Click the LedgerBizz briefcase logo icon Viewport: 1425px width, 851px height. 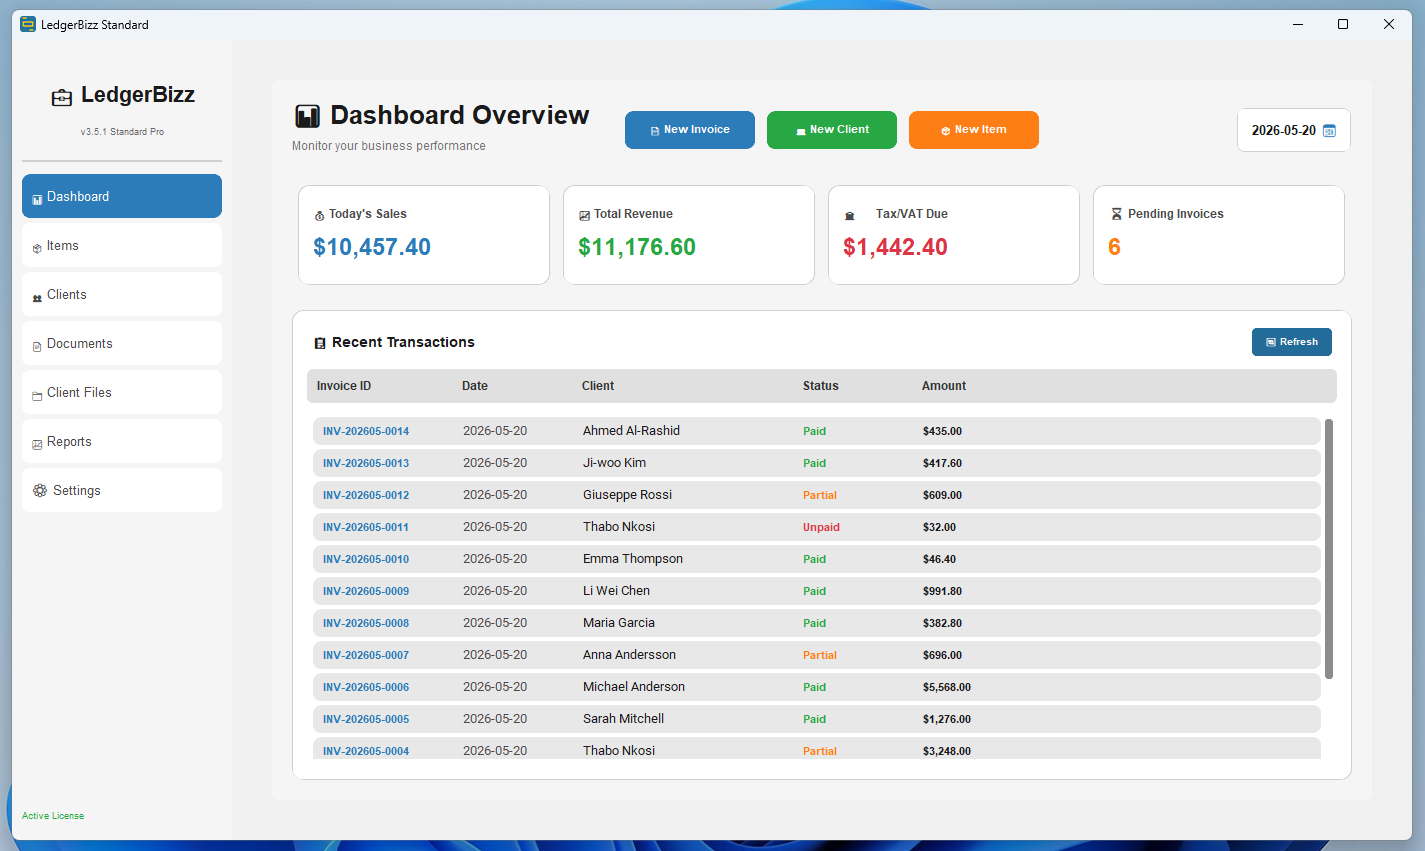point(62,97)
